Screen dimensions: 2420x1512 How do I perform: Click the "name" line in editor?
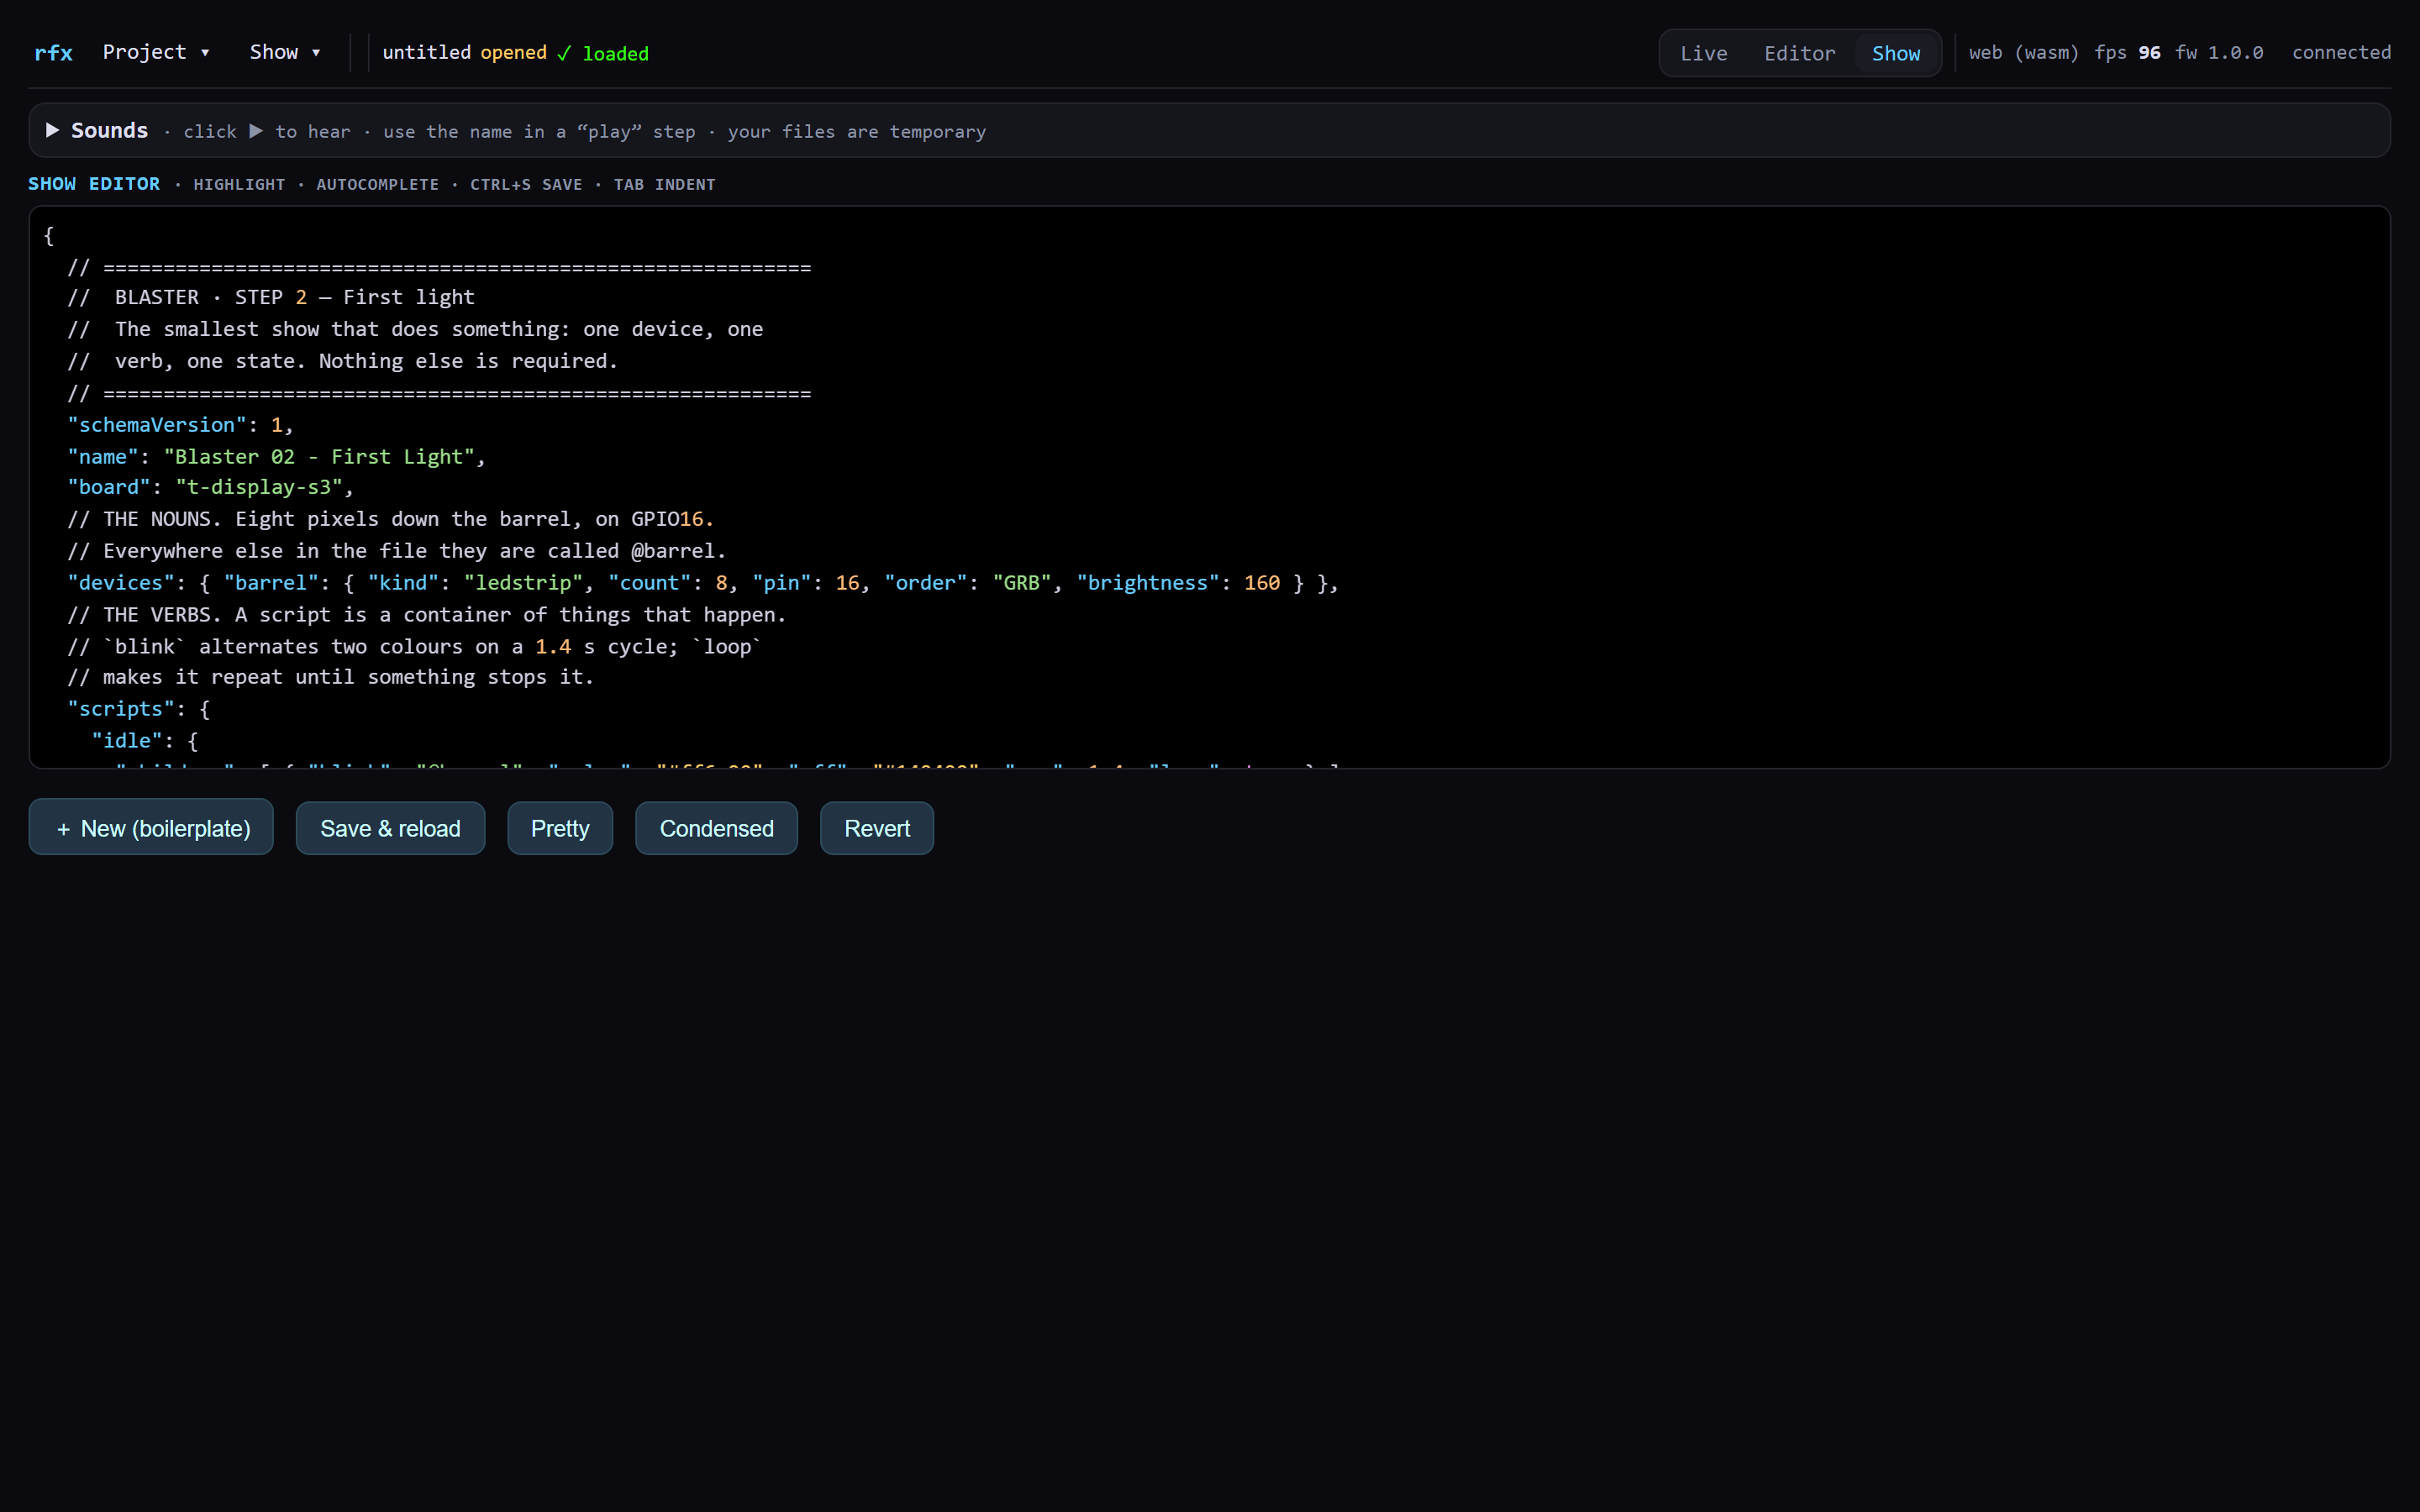[276, 457]
